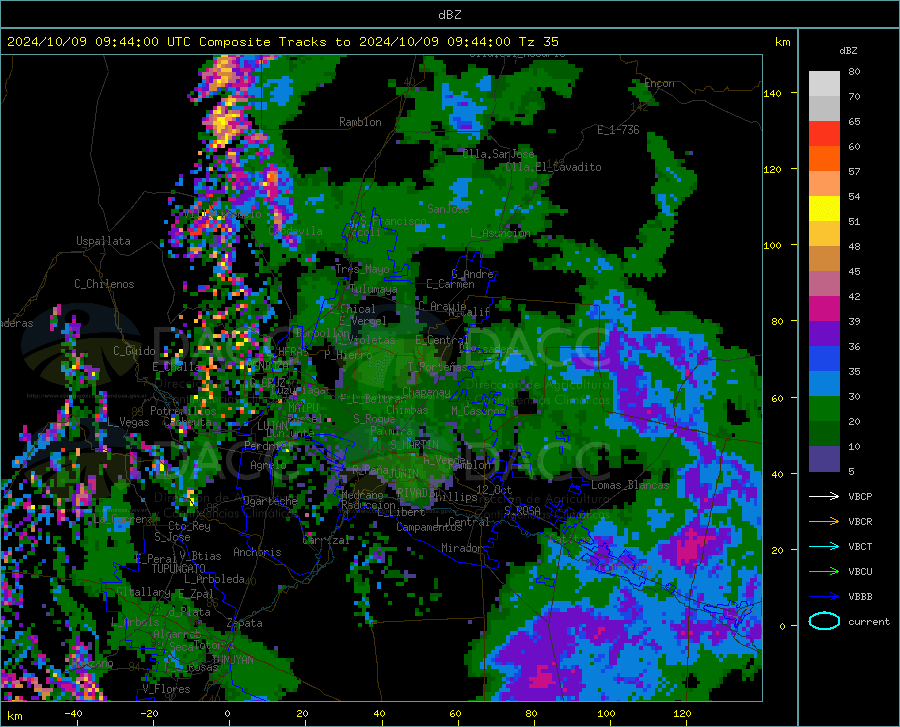Viewport: 900px width, 727px height.
Task: Click the cyan VBCT arrow in legend
Action: tap(824, 546)
